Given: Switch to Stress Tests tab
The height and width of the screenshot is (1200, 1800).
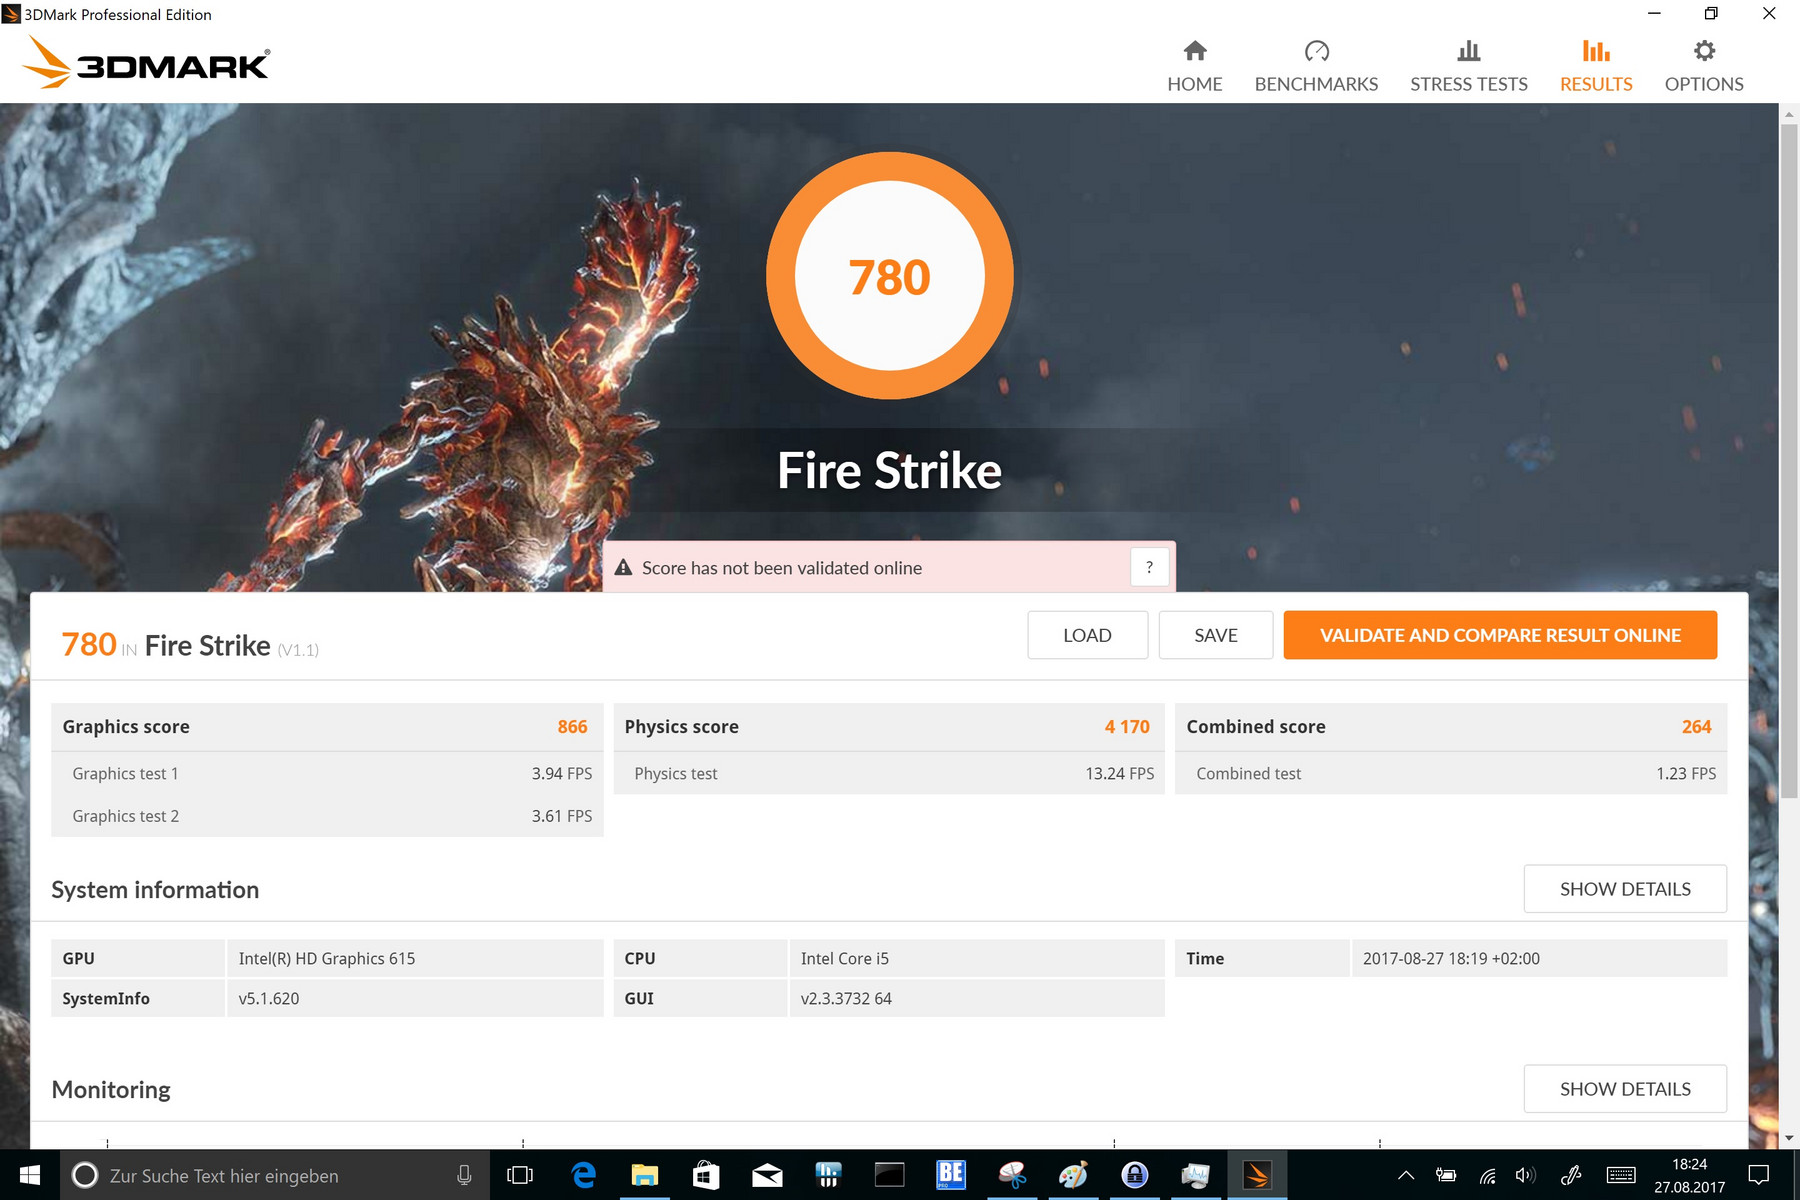Looking at the screenshot, I should (1468, 67).
